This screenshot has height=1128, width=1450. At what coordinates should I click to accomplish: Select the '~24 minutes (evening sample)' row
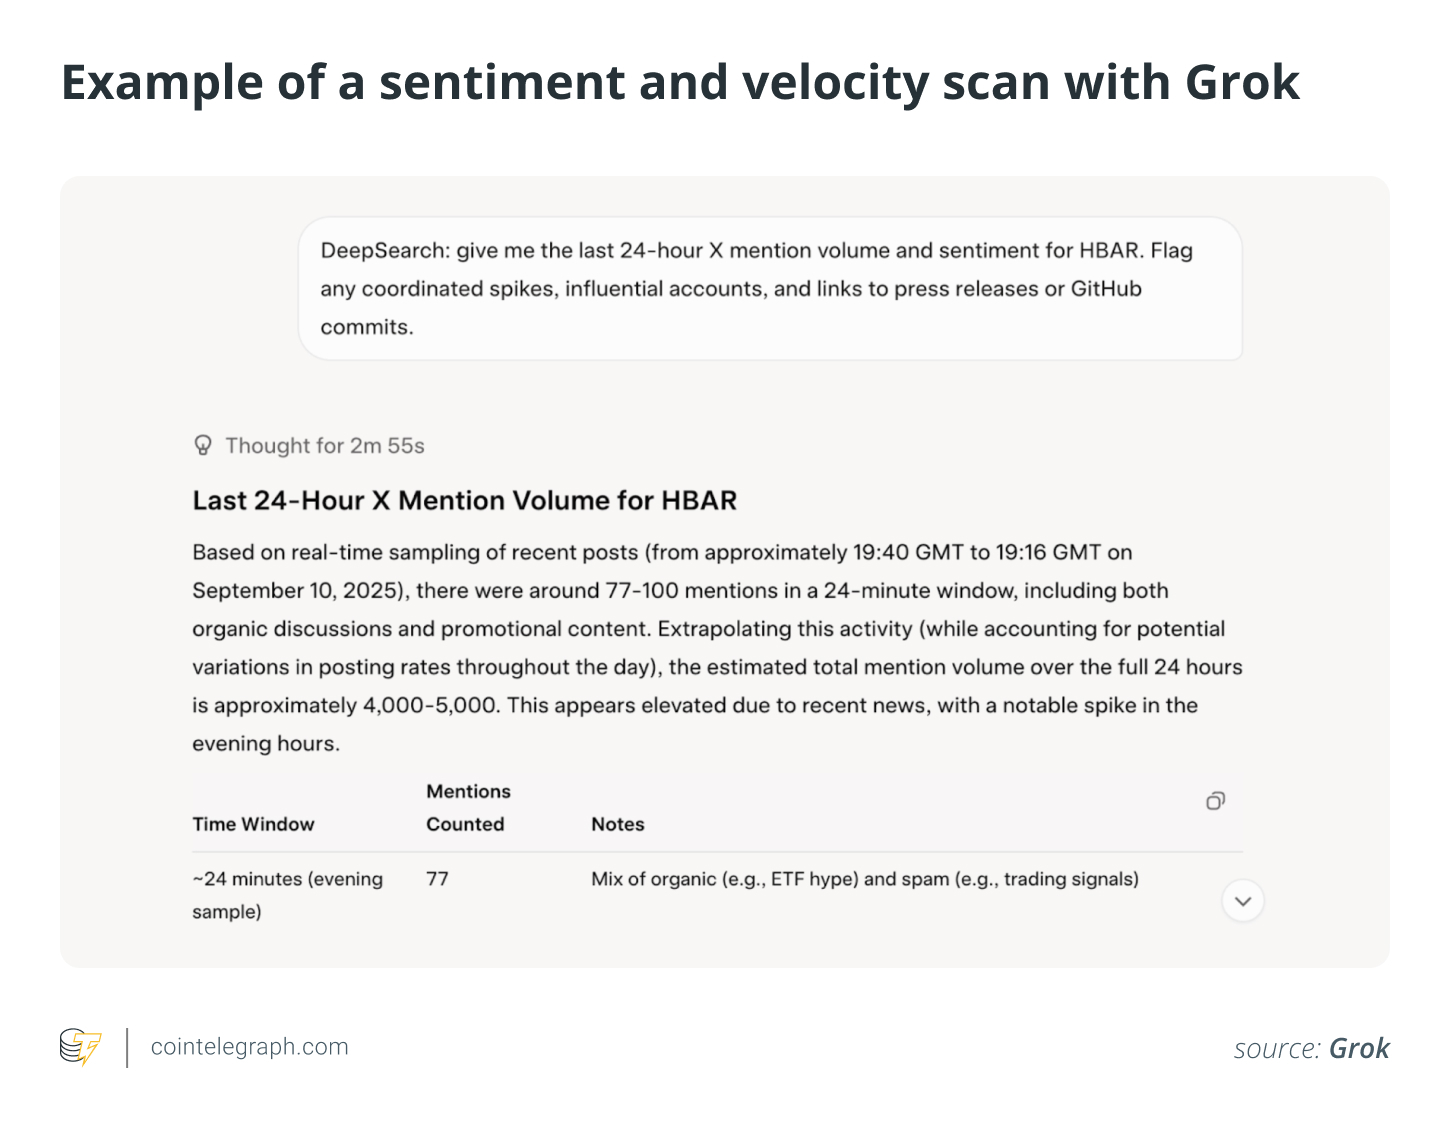point(287,894)
